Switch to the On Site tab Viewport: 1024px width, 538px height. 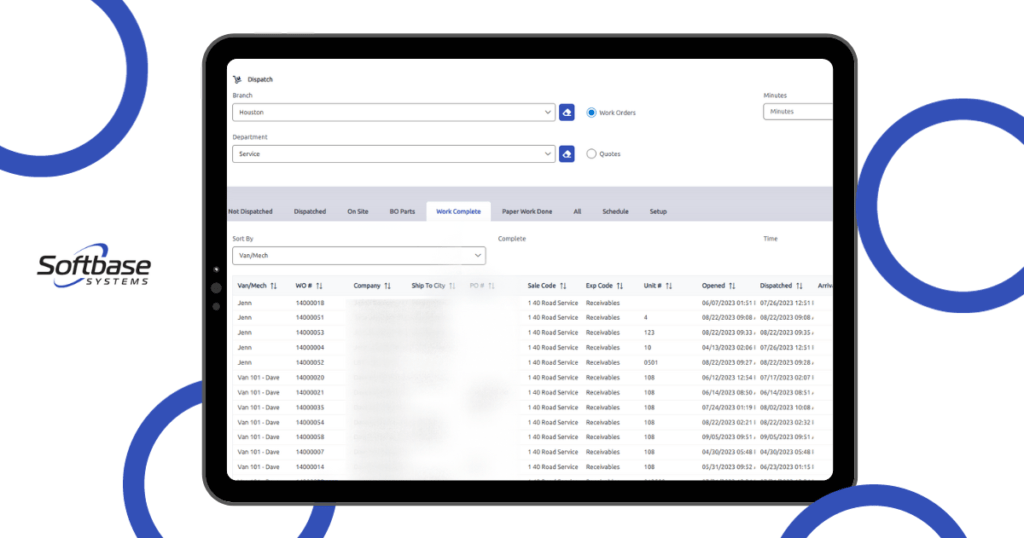click(358, 212)
